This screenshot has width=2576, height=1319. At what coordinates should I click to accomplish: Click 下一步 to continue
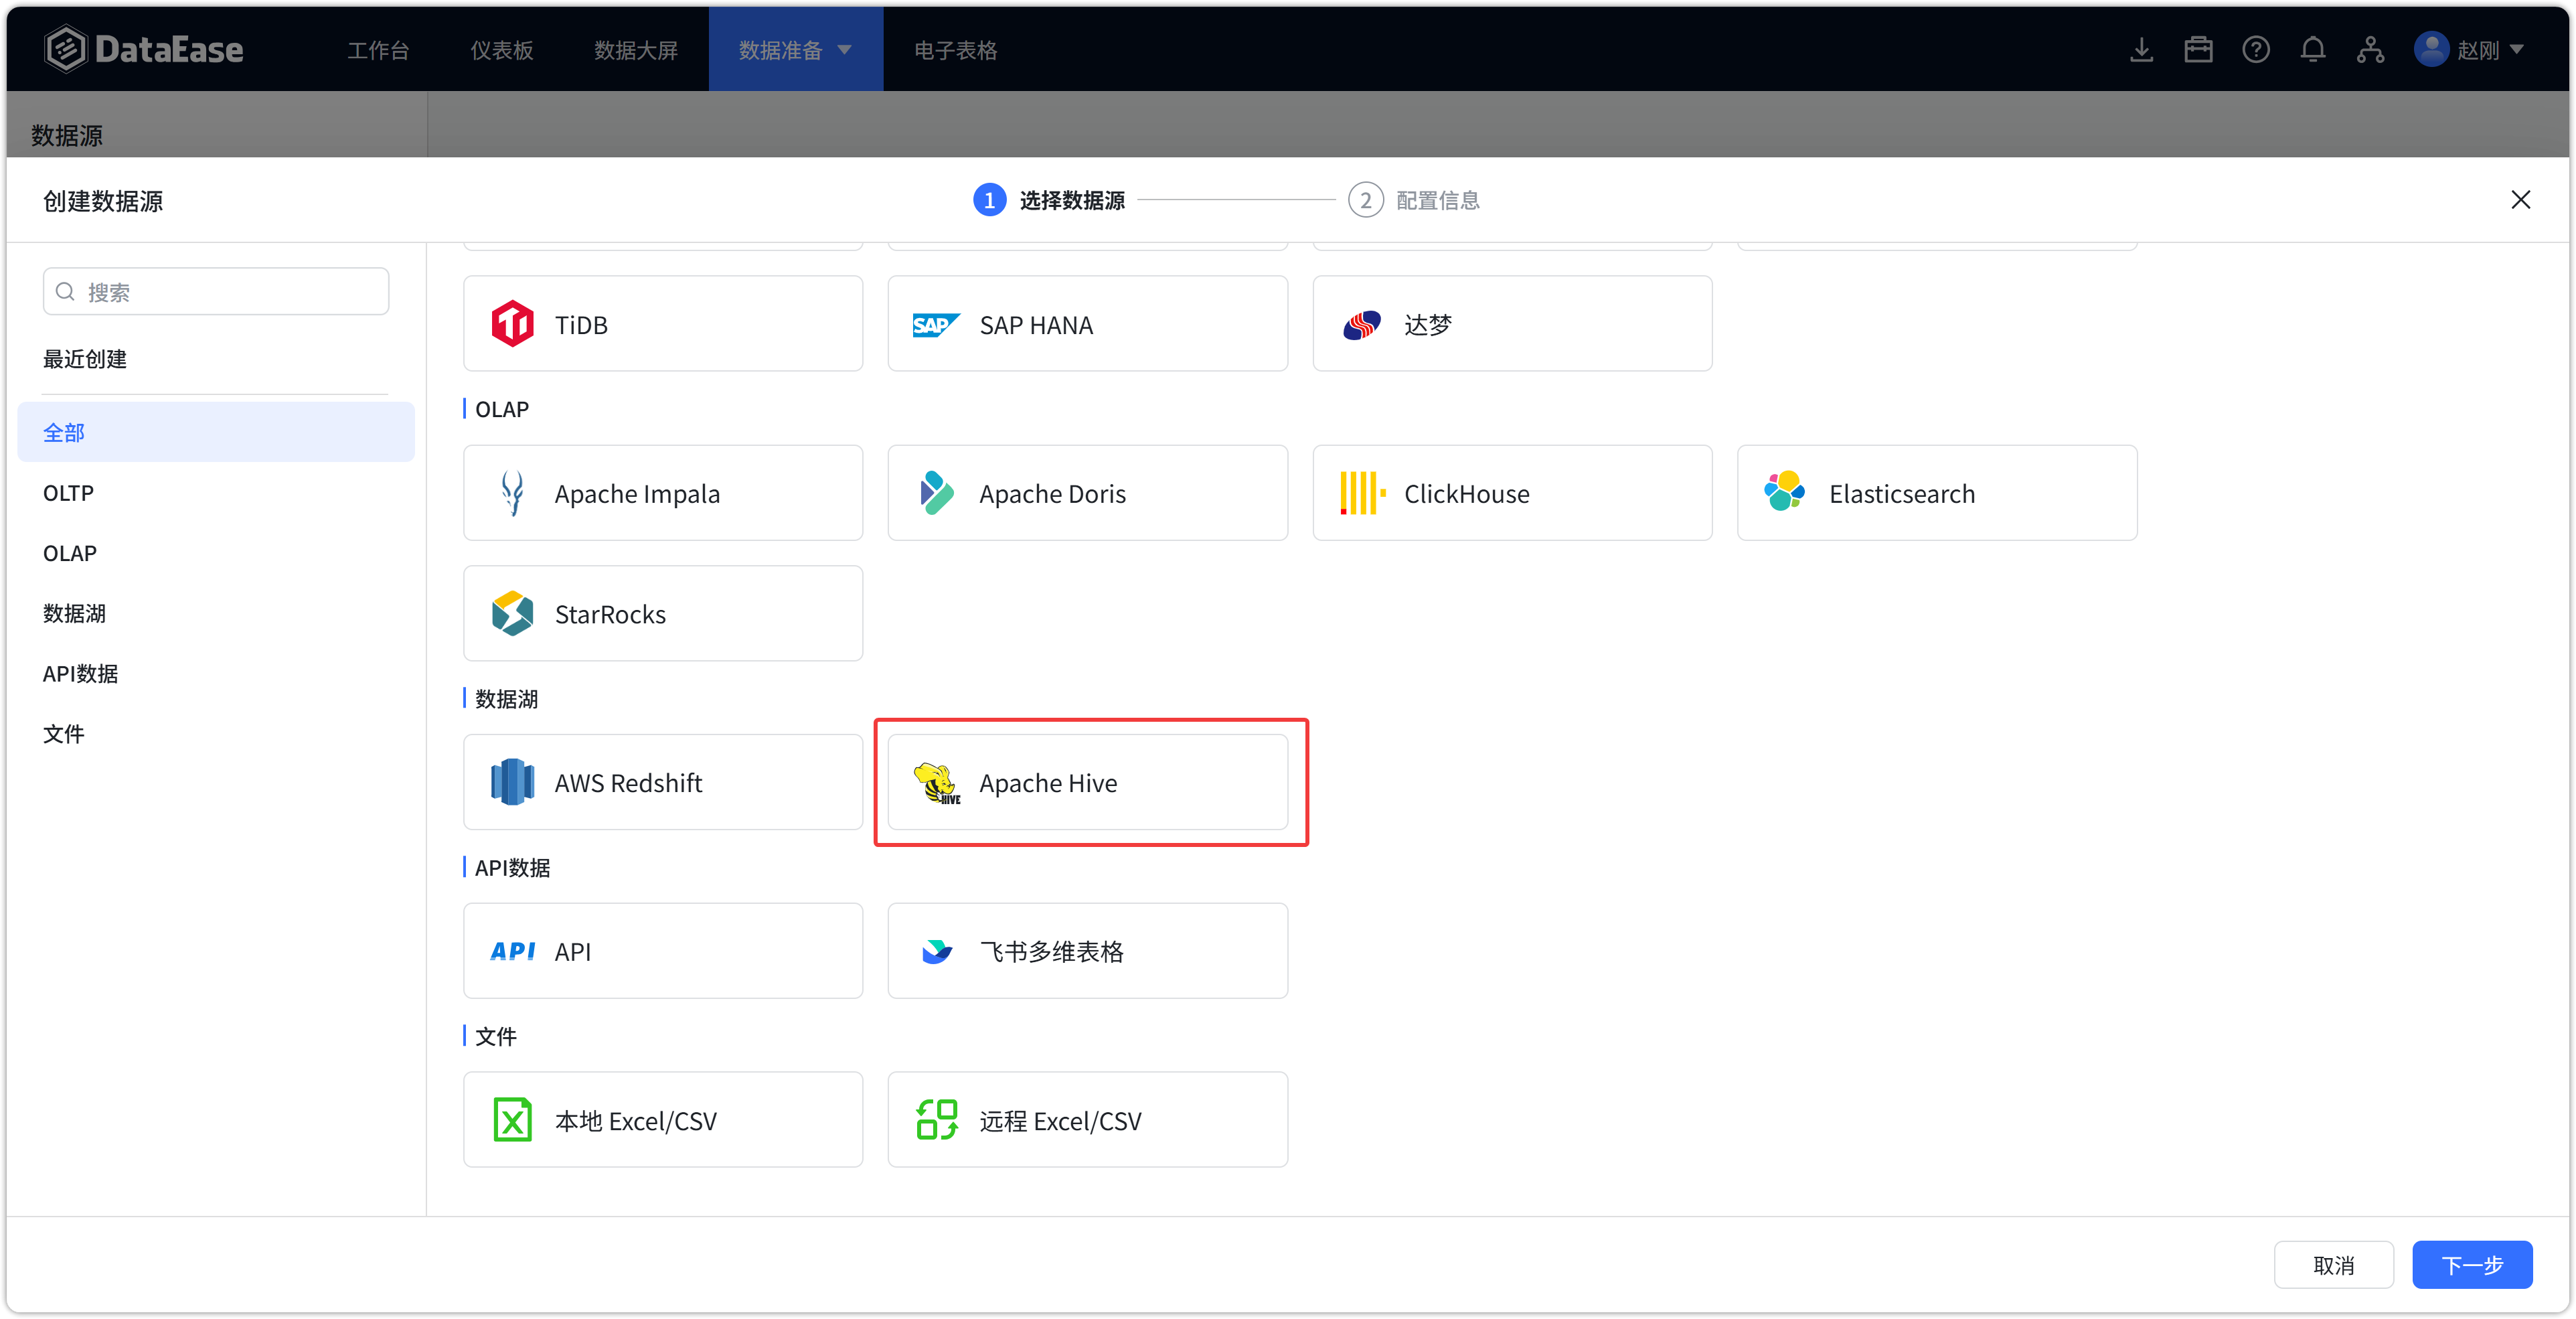click(x=2472, y=1265)
